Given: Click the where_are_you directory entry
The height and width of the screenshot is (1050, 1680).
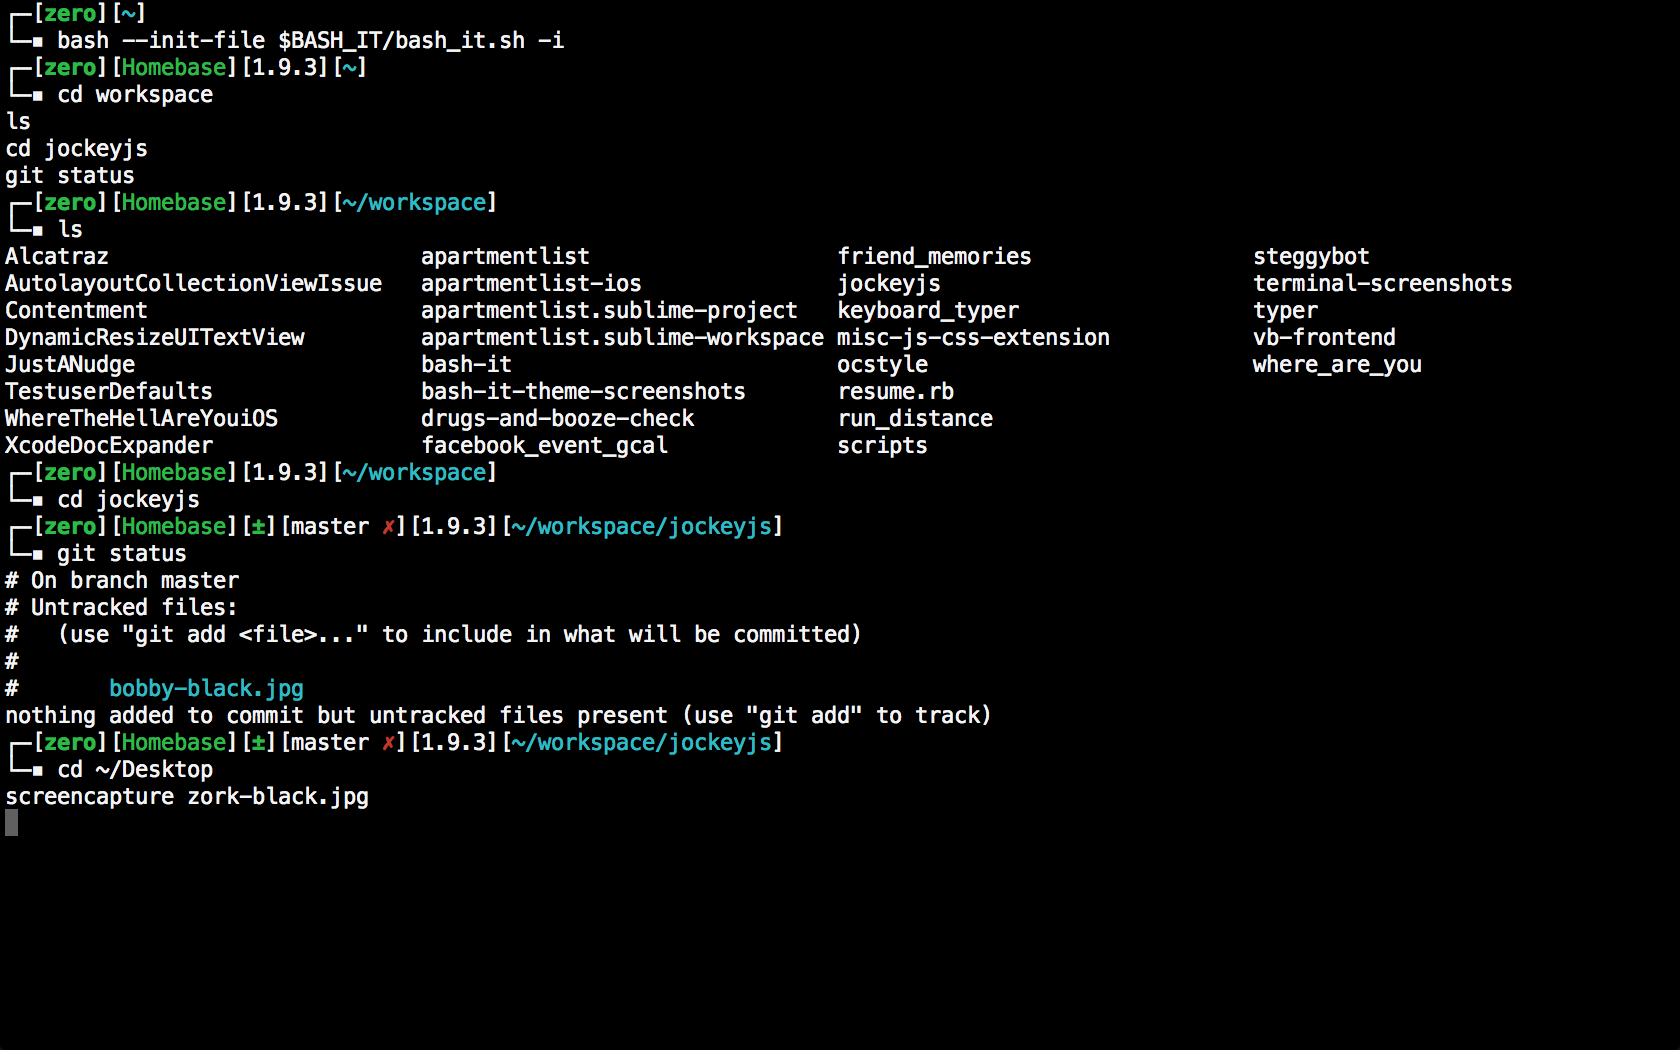Looking at the screenshot, I should (x=1337, y=364).
